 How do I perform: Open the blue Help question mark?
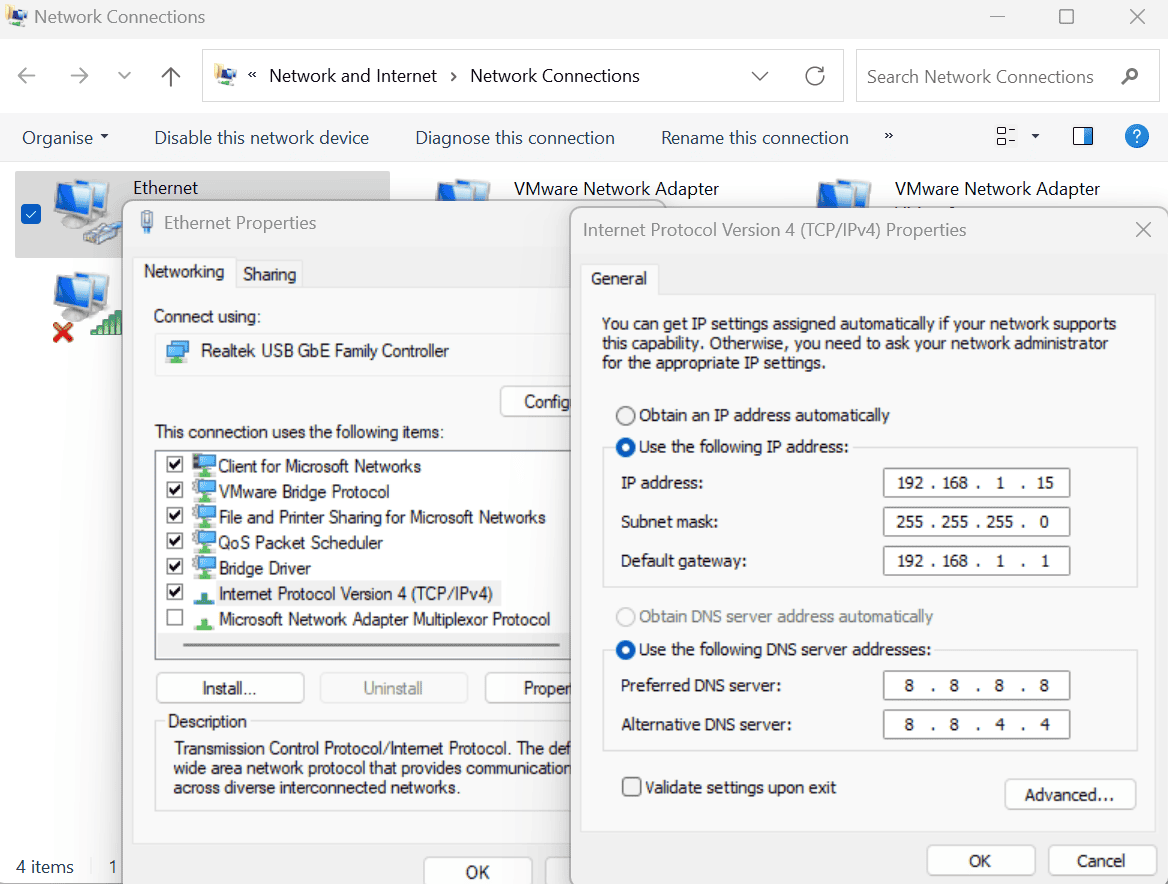[x=1136, y=137]
